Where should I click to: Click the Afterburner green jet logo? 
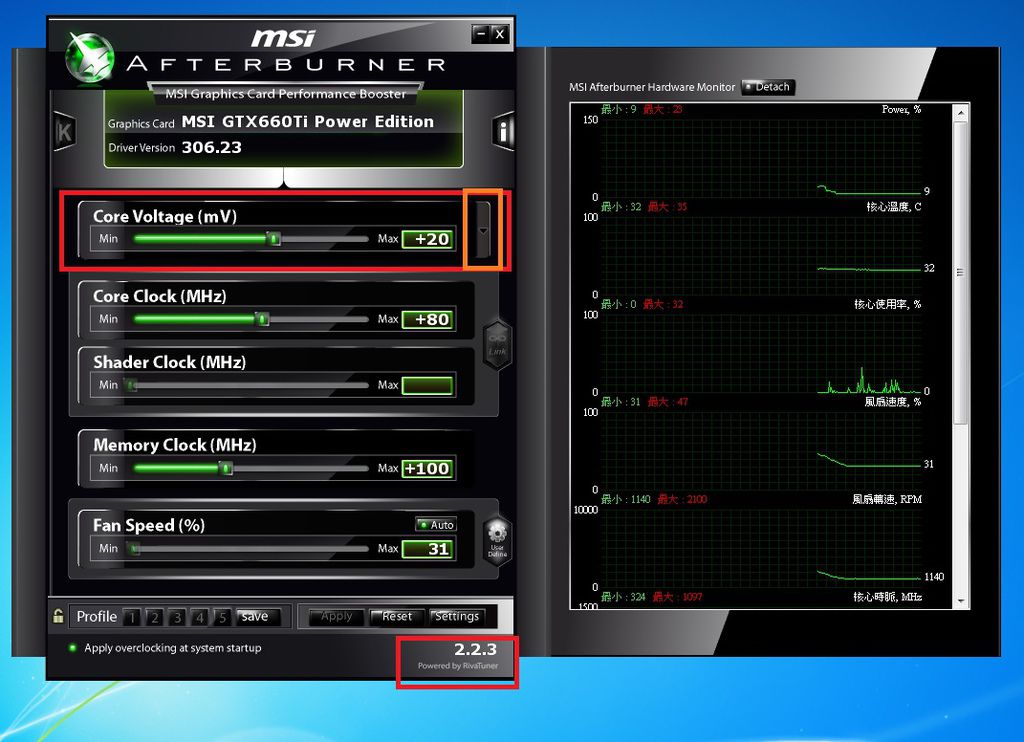point(89,58)
